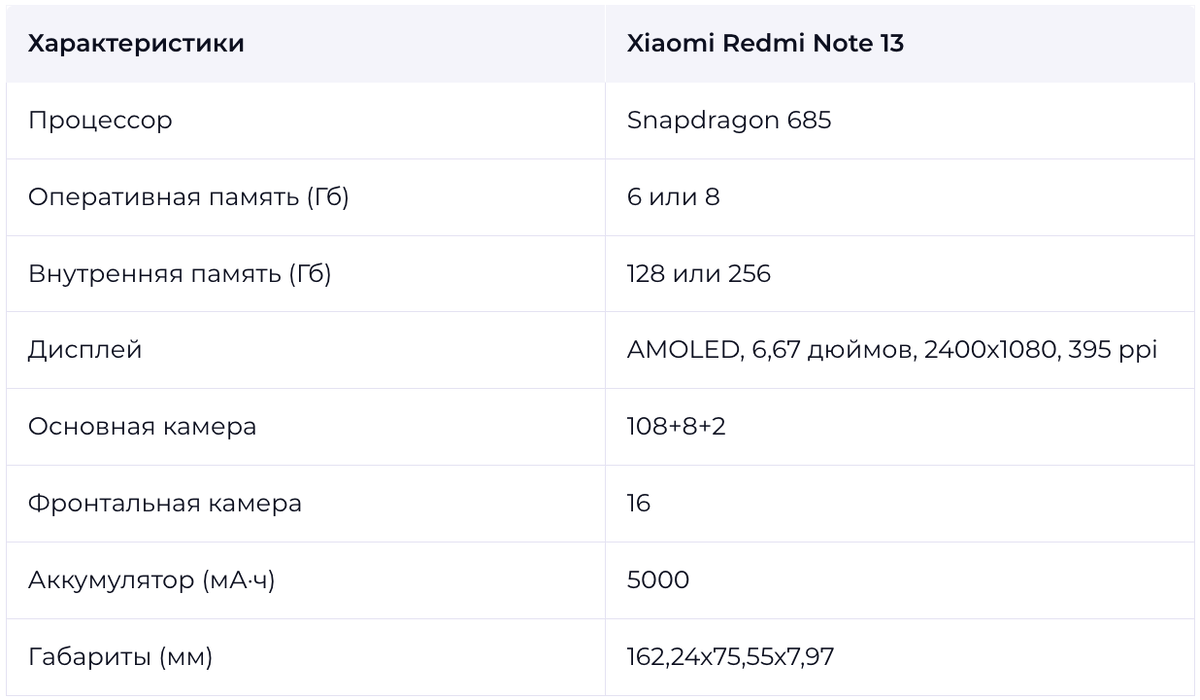
Task: Select Оперативная память (Гб) label
Action: coord(188,197)
